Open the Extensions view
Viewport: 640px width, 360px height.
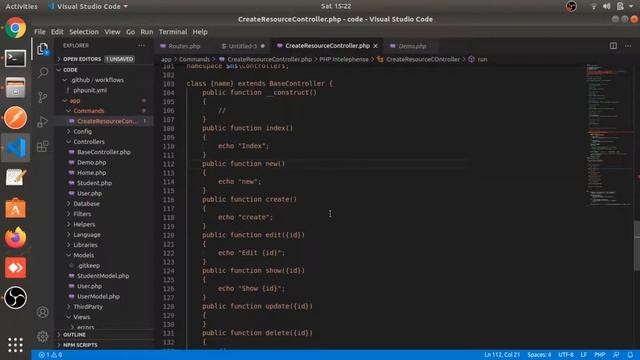(43, 146)
